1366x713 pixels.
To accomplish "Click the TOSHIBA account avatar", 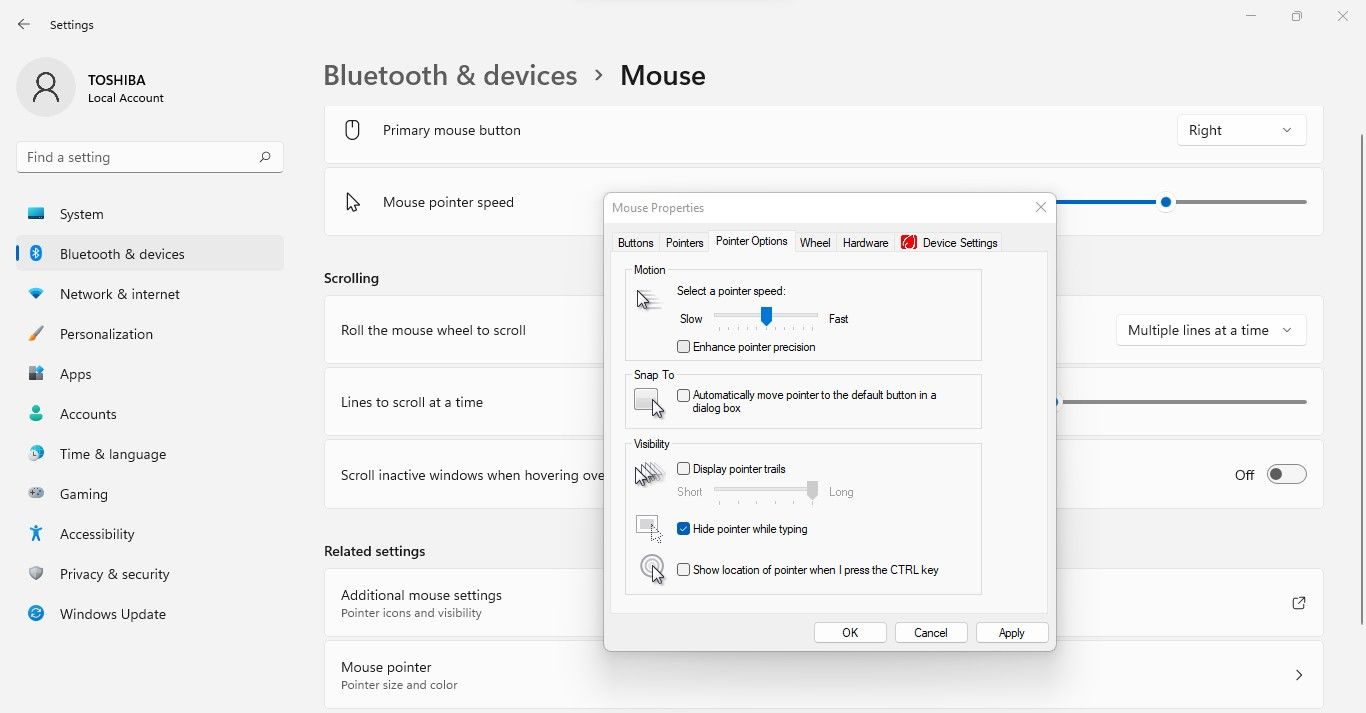I will click(45, 87).
